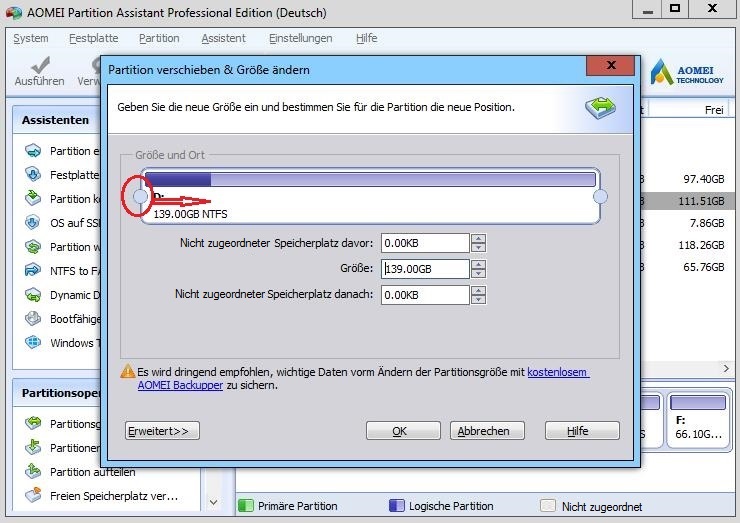Open the Partition menu
Image resolution: width=740 pixels, height=523 pixels.
(159, 38)
